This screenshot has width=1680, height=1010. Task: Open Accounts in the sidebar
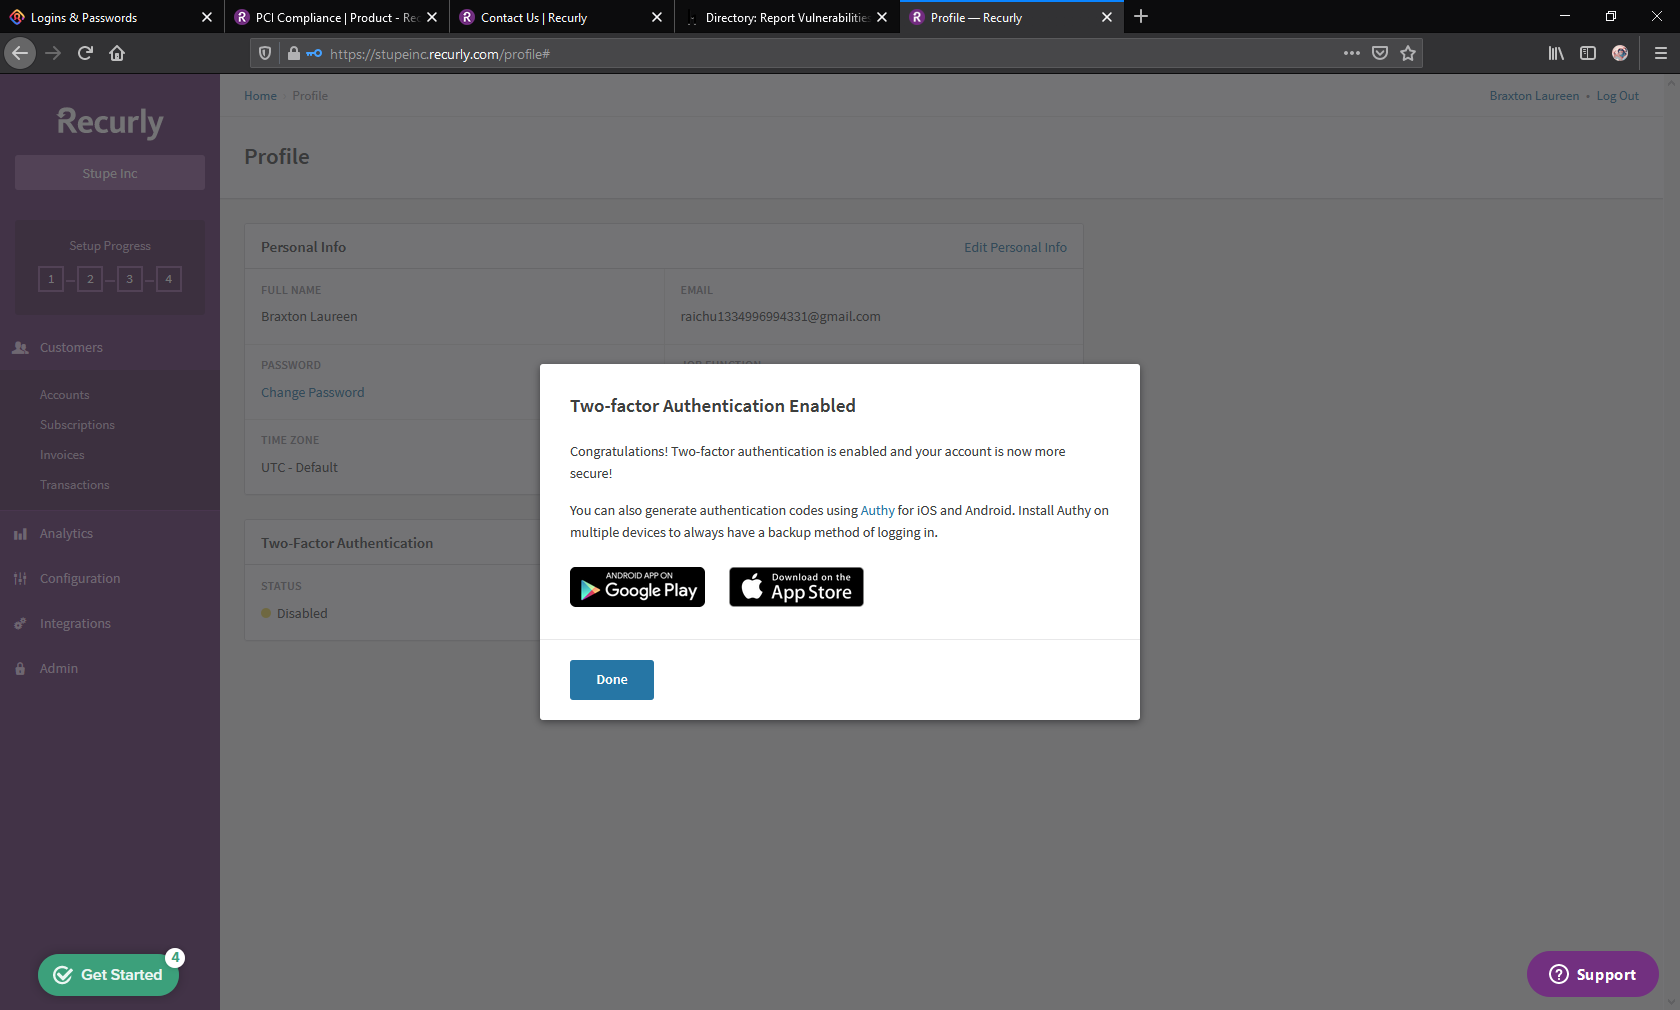click(65, 395)
